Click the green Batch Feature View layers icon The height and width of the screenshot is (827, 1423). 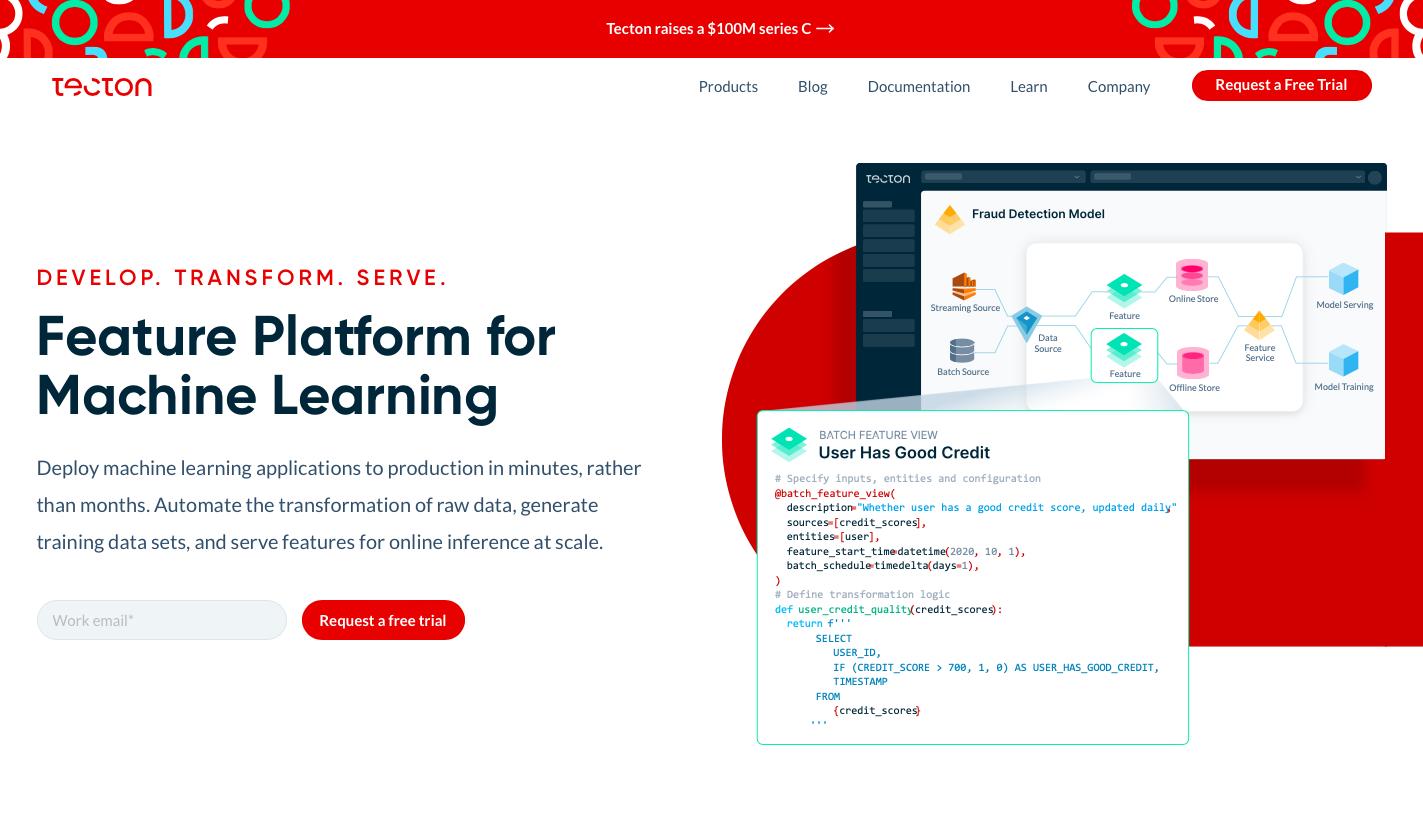point(789,444)
